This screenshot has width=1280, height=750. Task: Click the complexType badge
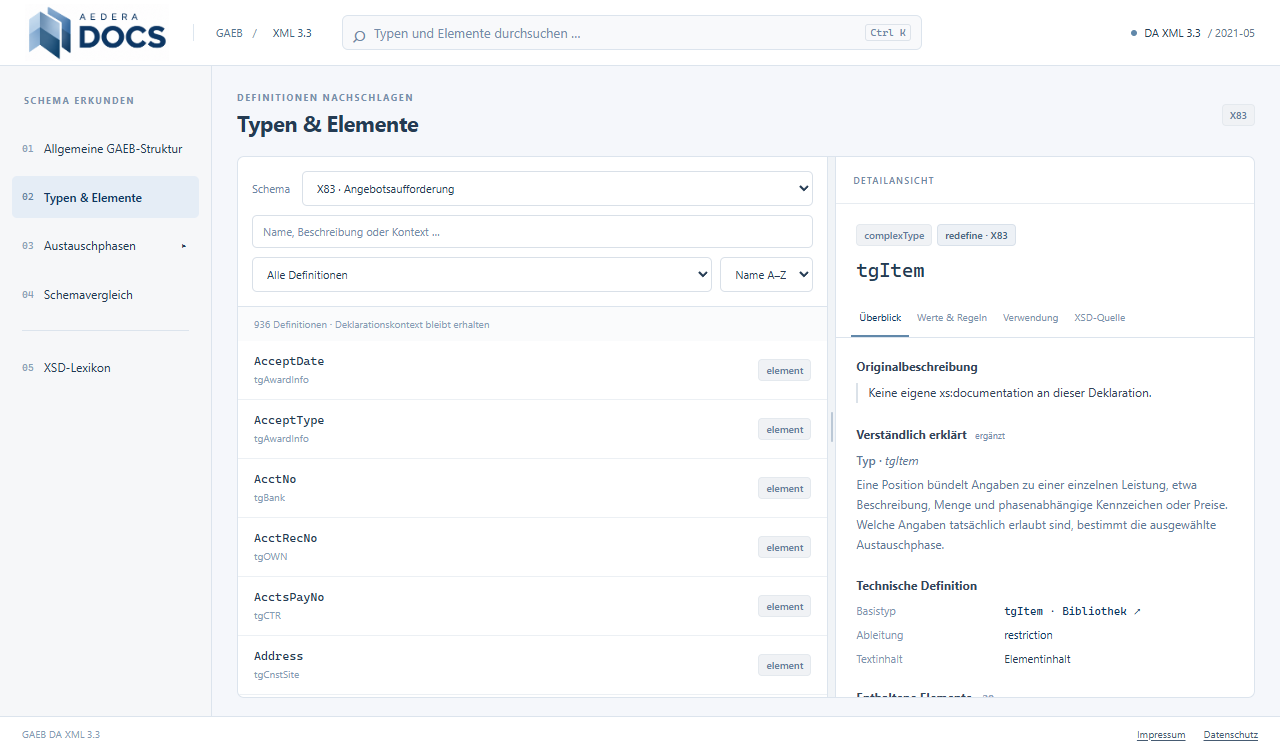[x=894, y=236]
